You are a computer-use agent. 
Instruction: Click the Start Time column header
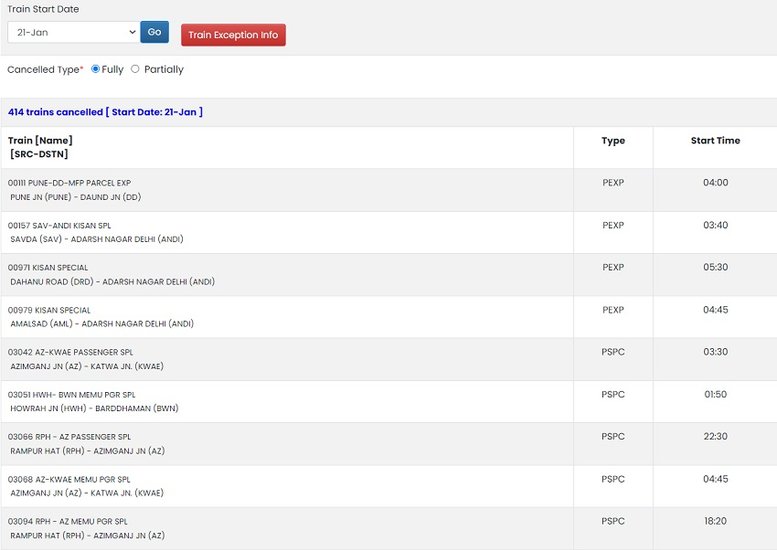pos(716,141)
